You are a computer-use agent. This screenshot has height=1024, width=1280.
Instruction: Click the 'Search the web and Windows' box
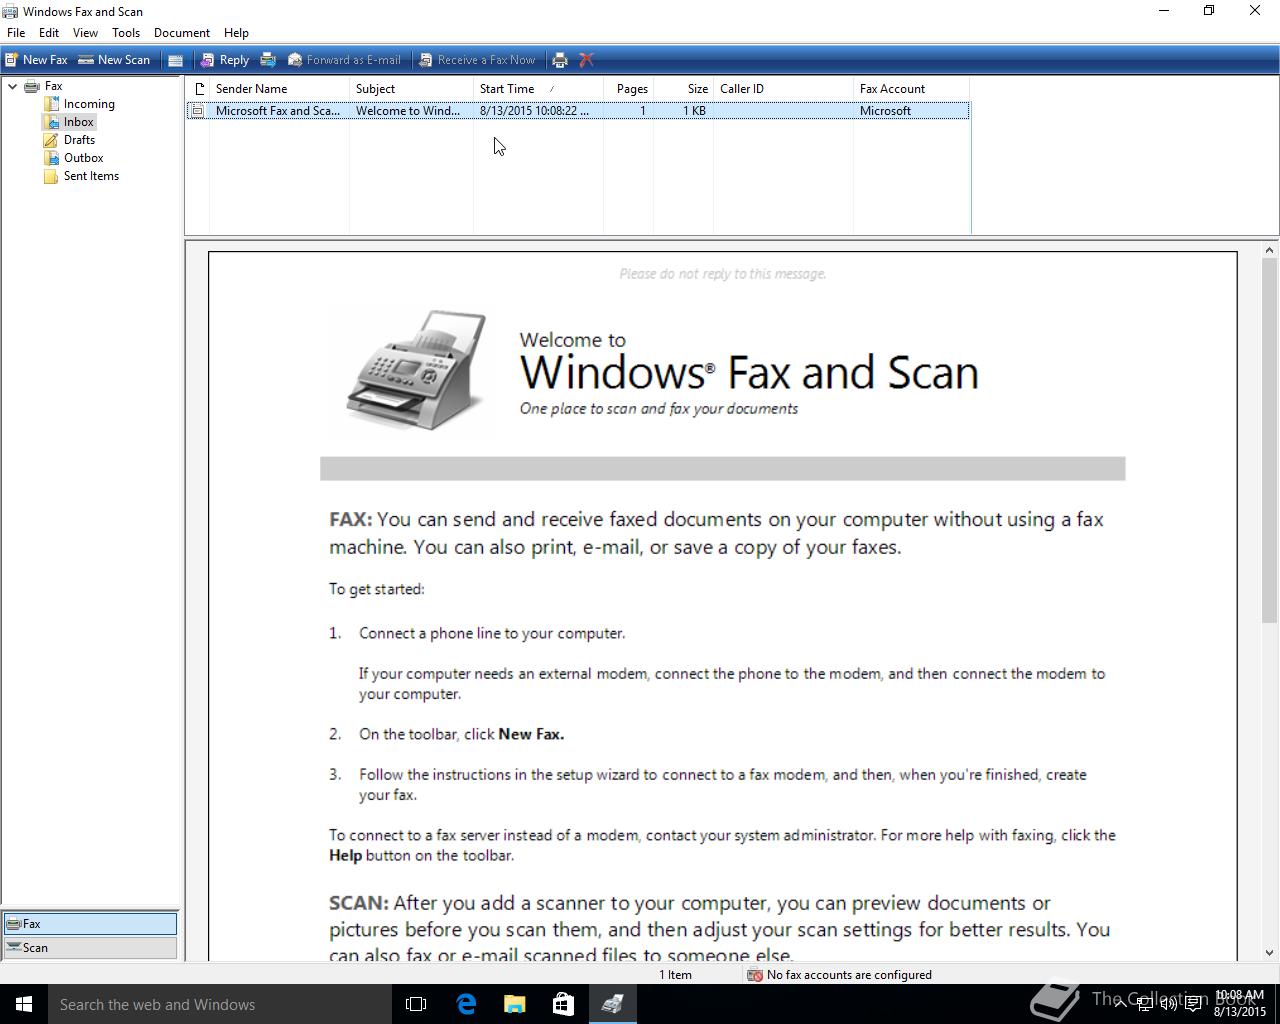pyautogui.click(x=220, y=1004)
